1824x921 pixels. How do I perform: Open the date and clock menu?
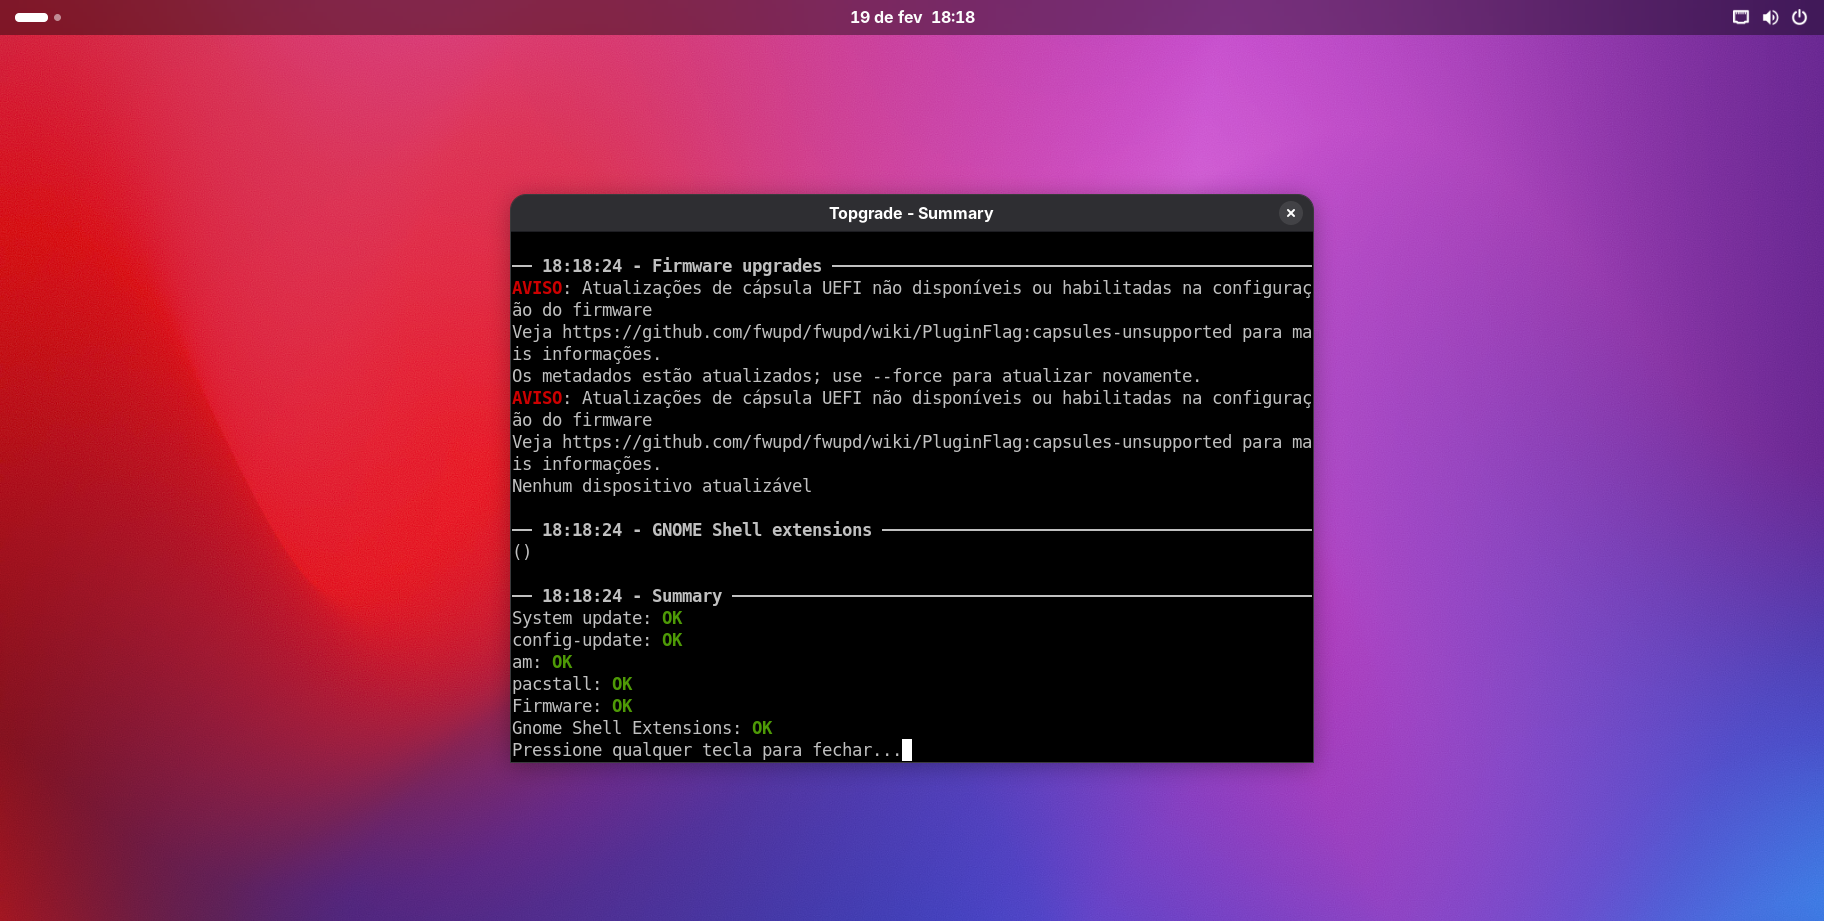coord(911,17)
